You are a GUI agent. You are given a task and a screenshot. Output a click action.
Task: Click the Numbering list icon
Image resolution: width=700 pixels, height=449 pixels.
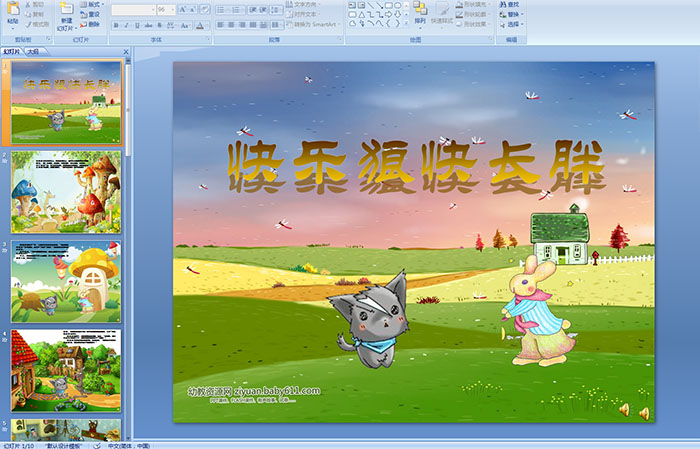click(238, 10)
